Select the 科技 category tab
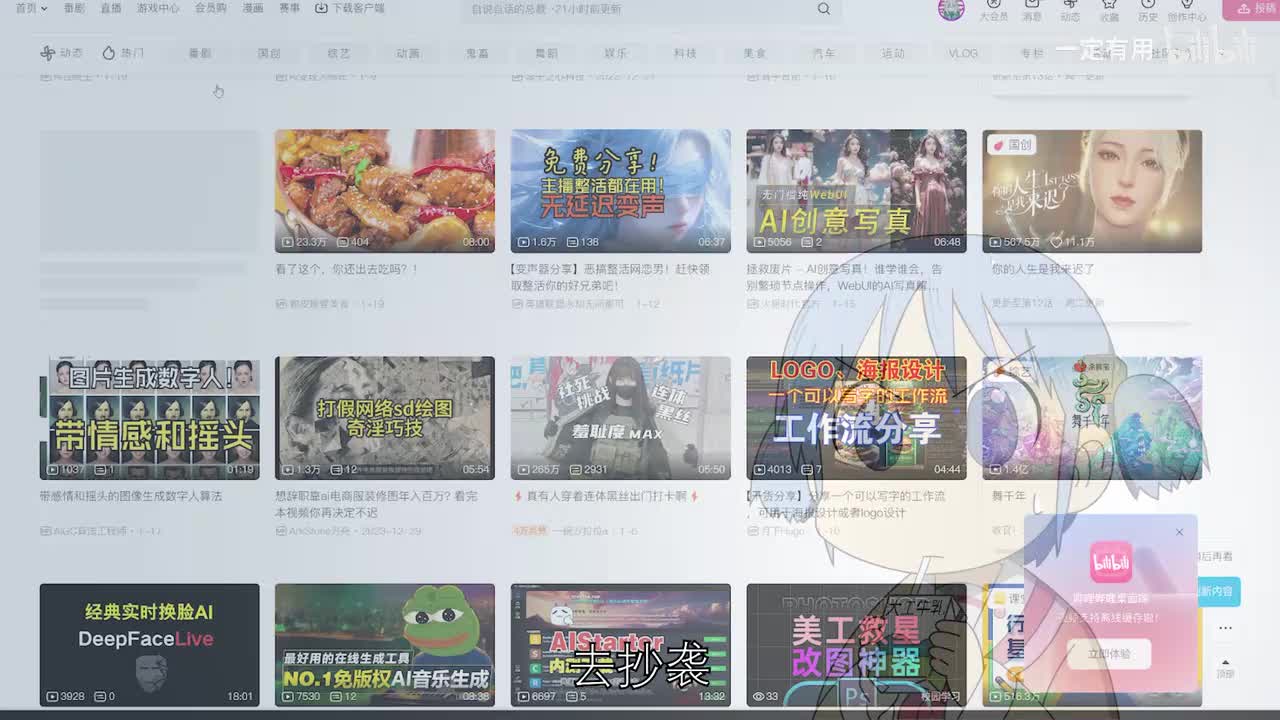Screen dimensions: 1280x720 coord(685,53)
